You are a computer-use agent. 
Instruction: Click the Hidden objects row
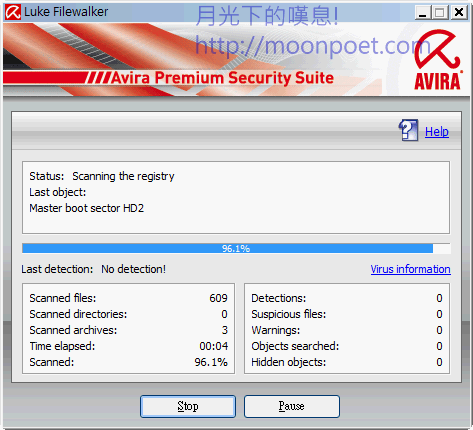(347, 362)
